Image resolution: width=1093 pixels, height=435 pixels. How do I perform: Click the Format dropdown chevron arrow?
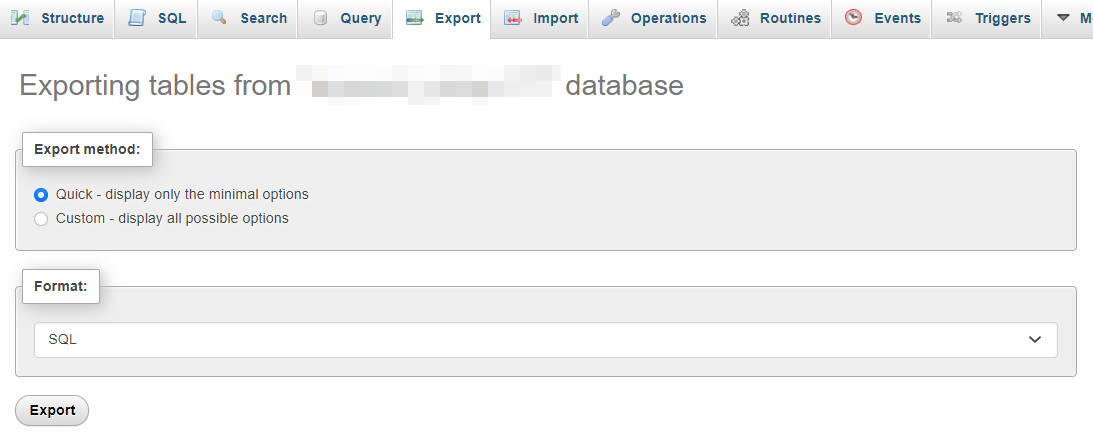click(x=1035, y=339)
